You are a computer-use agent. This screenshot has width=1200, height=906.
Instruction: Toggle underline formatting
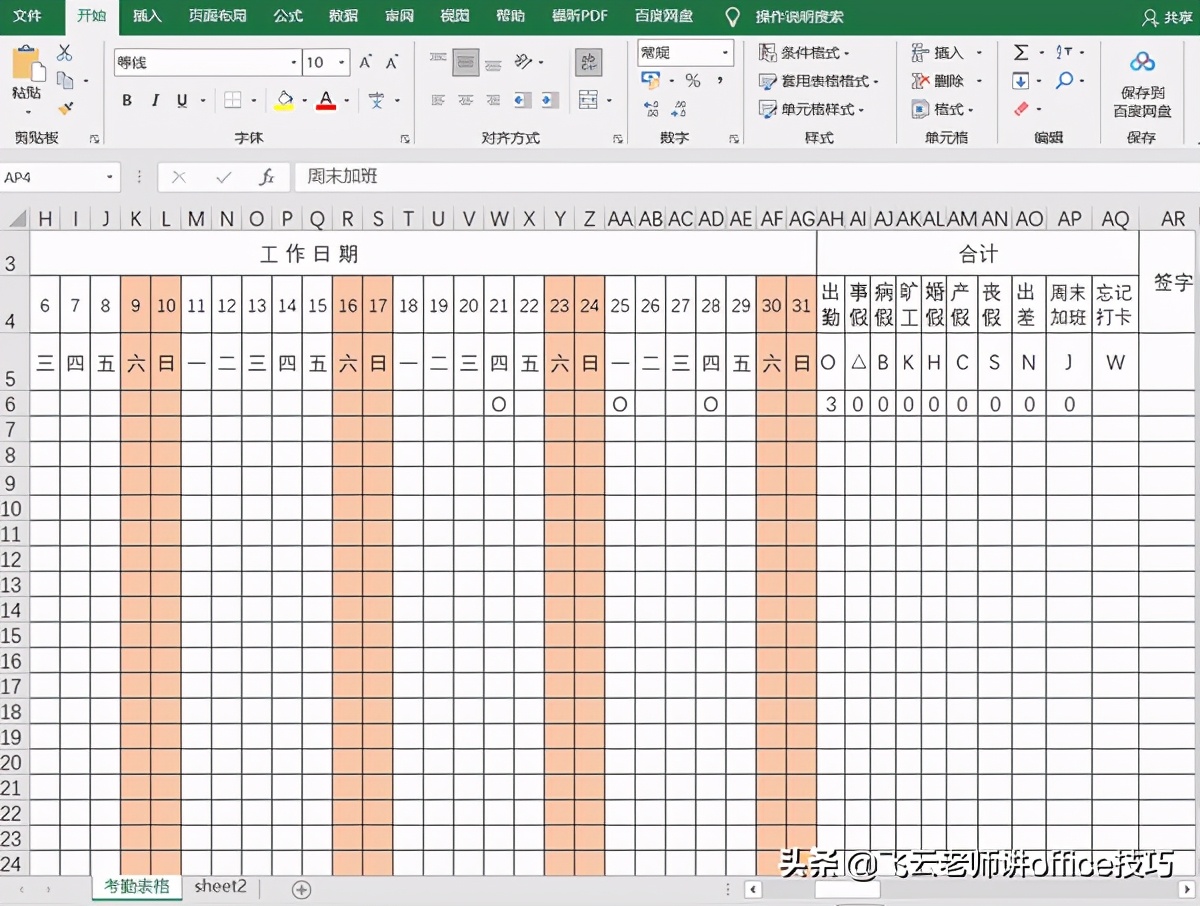click(182, 100)
